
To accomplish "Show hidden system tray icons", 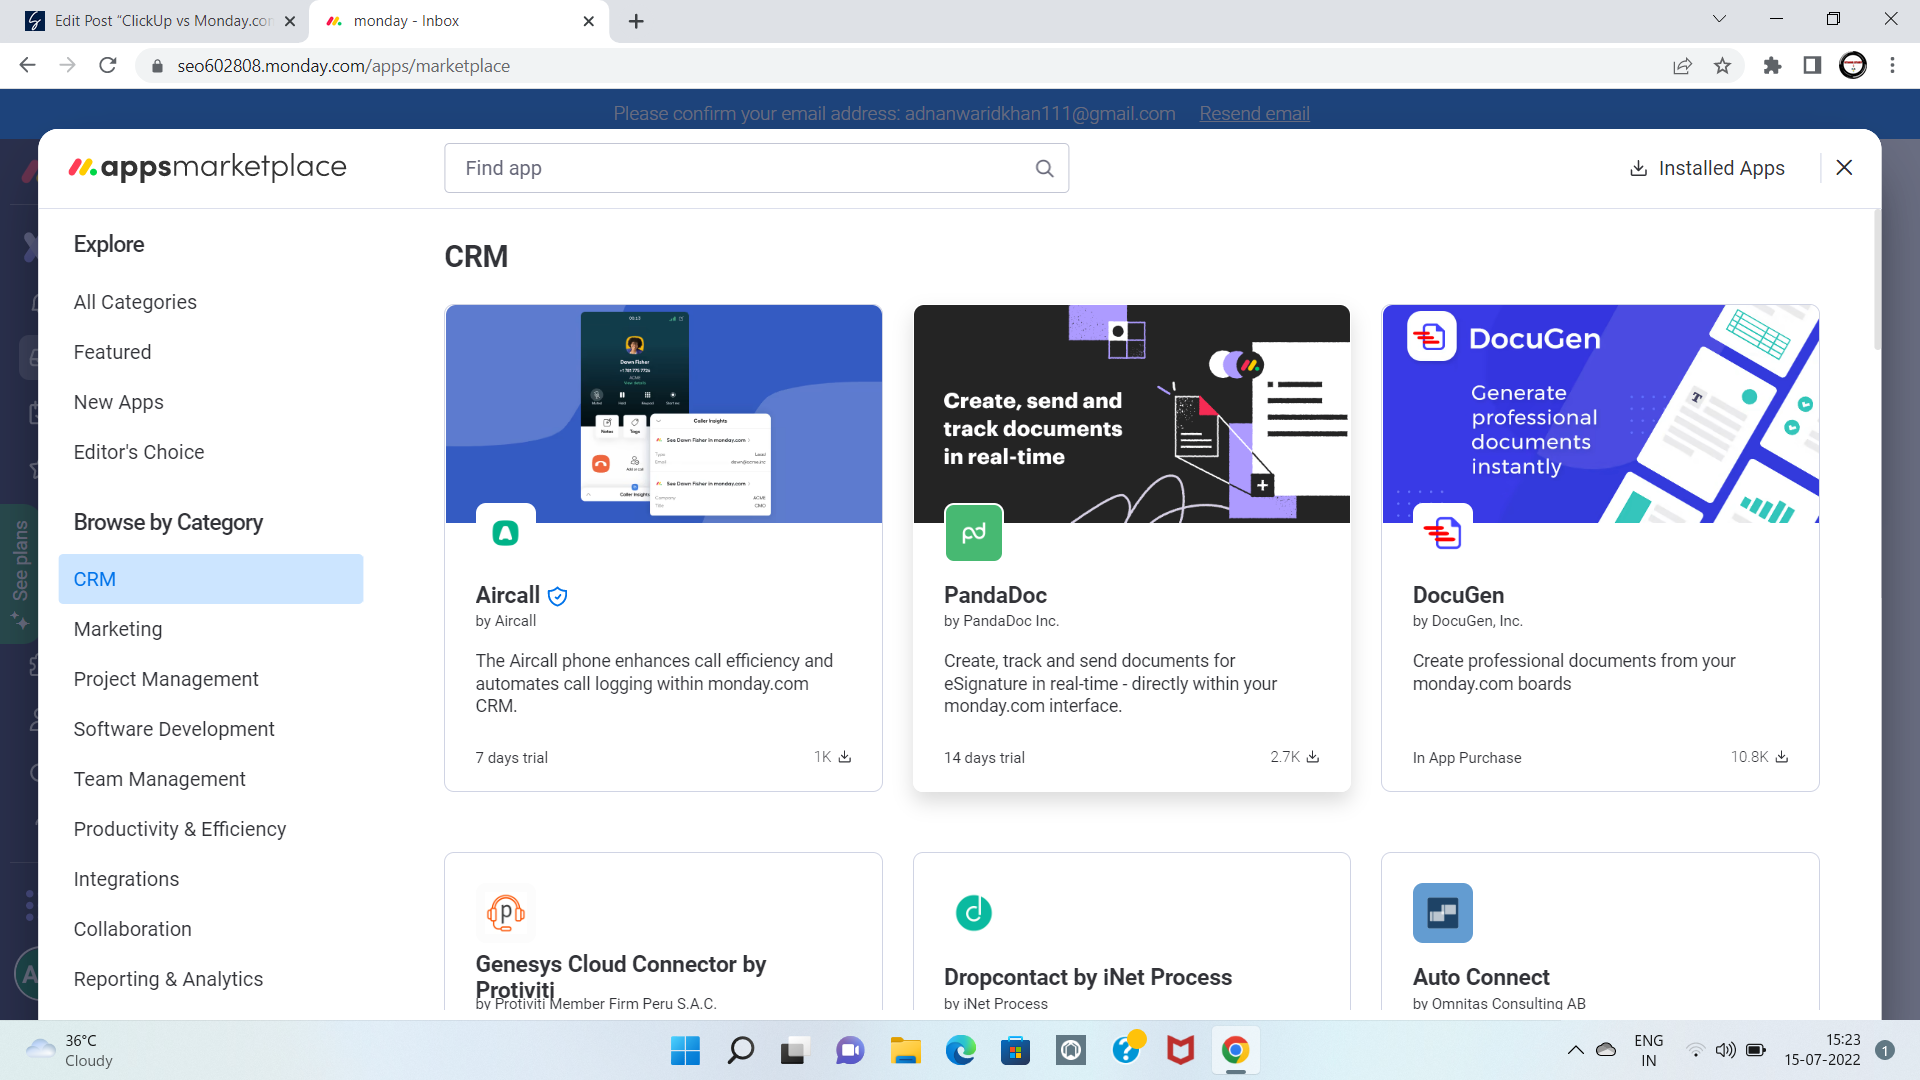I will pos(1575,1050).
